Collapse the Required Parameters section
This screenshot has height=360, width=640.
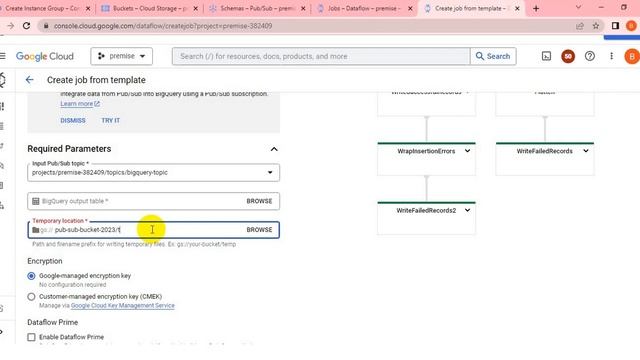click(274, 149)
